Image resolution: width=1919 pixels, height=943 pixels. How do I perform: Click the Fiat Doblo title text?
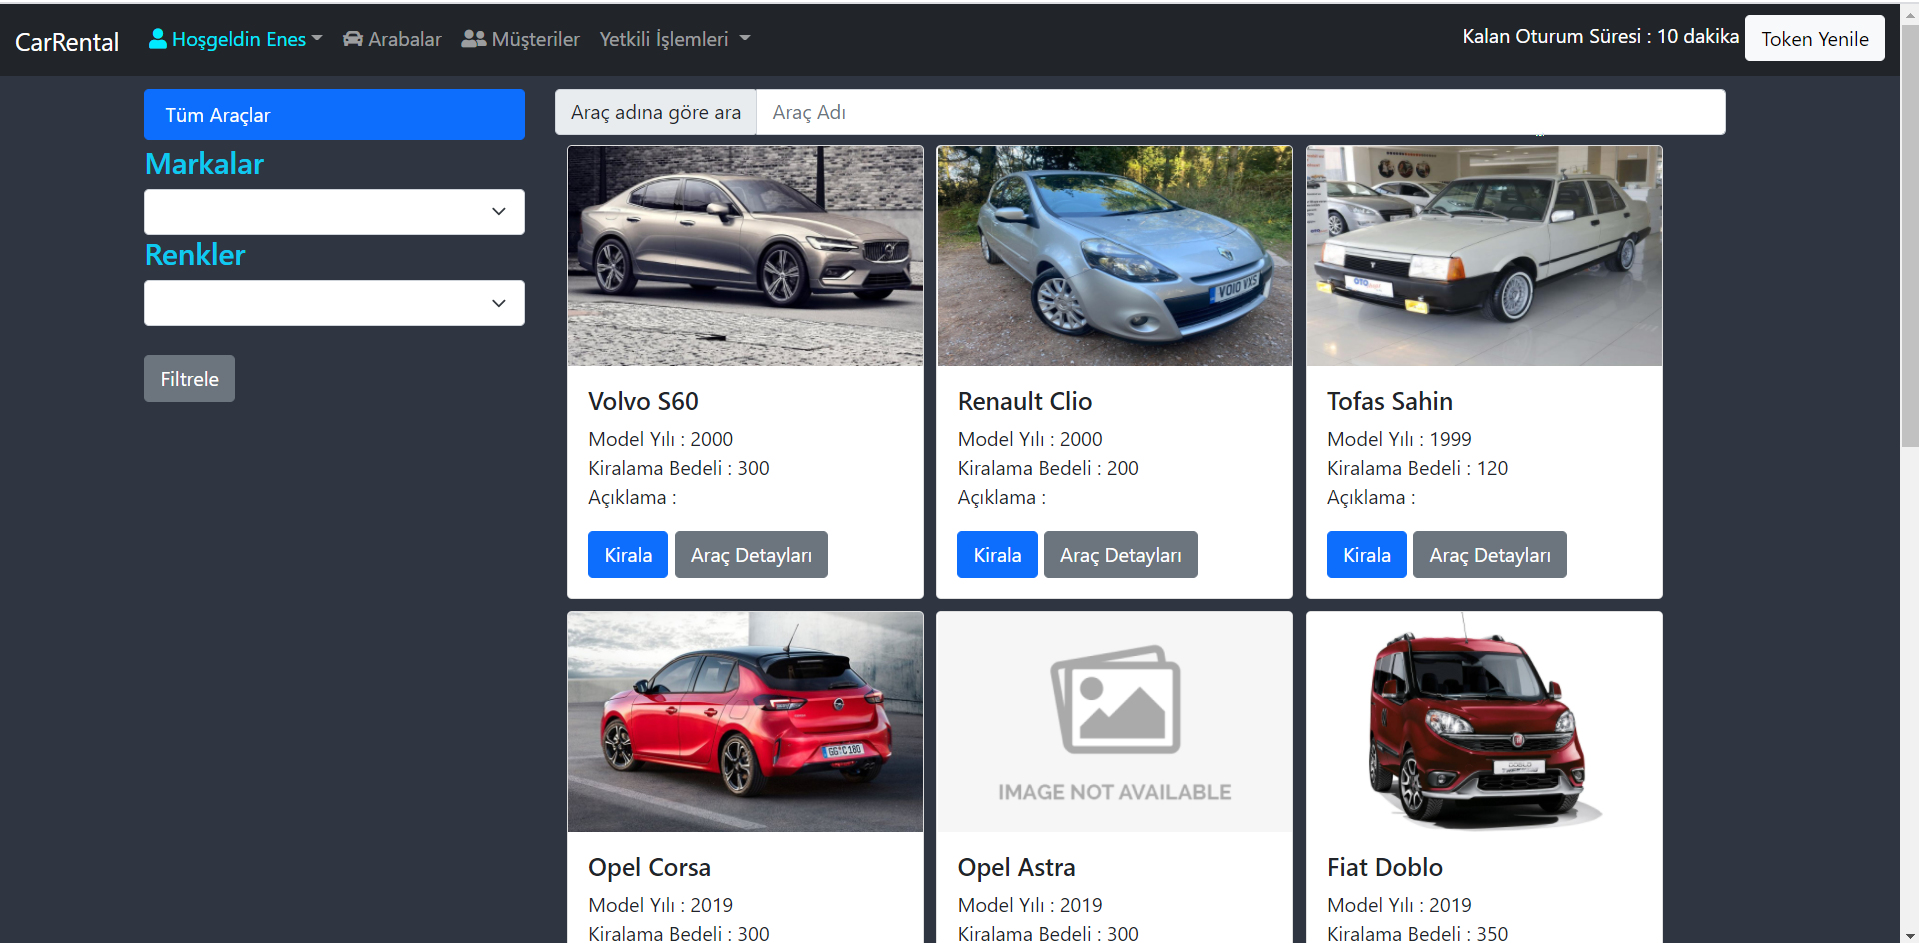click(1384, 867)
